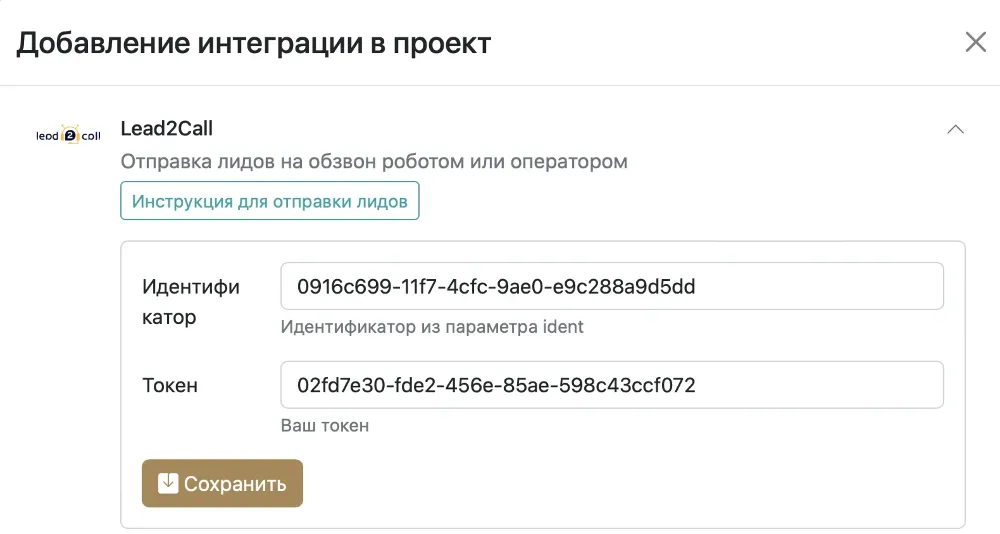Image resolution: width=1000 pixels, height=534 pixels.
Task: Save the integration with Сохранить
Action: click(222, 484)
